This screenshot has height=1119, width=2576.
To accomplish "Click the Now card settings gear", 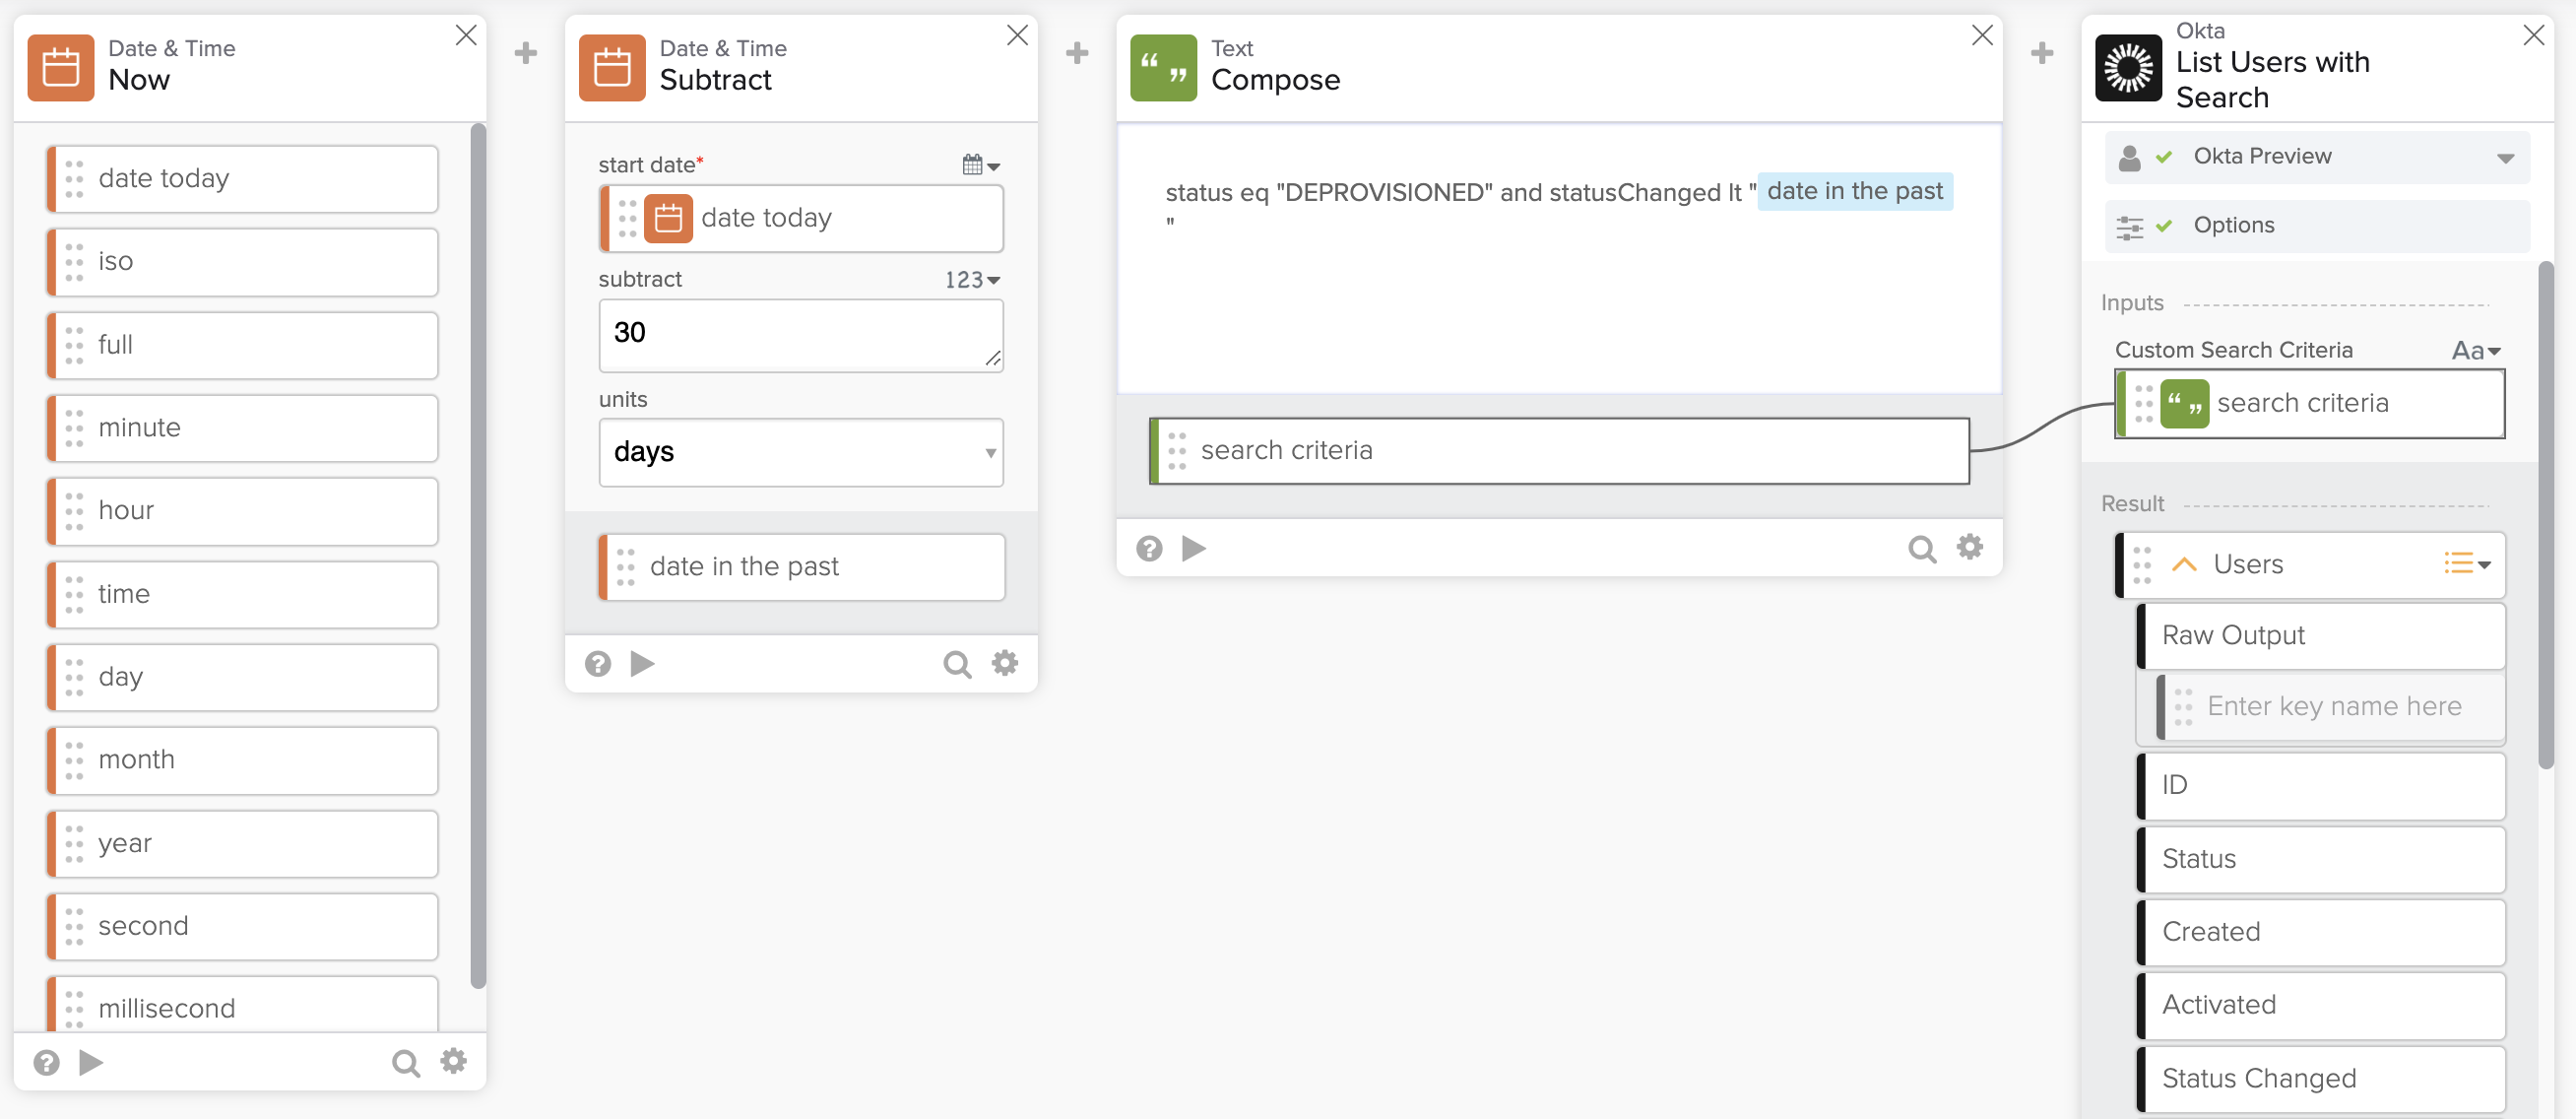I will pos(453,1061).
